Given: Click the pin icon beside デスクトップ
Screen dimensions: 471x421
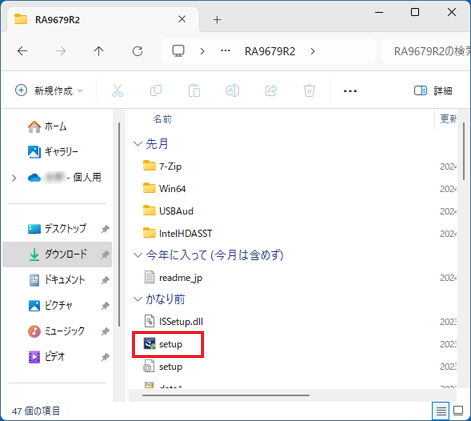Looking at the screenshot, I should pos(105,229).
